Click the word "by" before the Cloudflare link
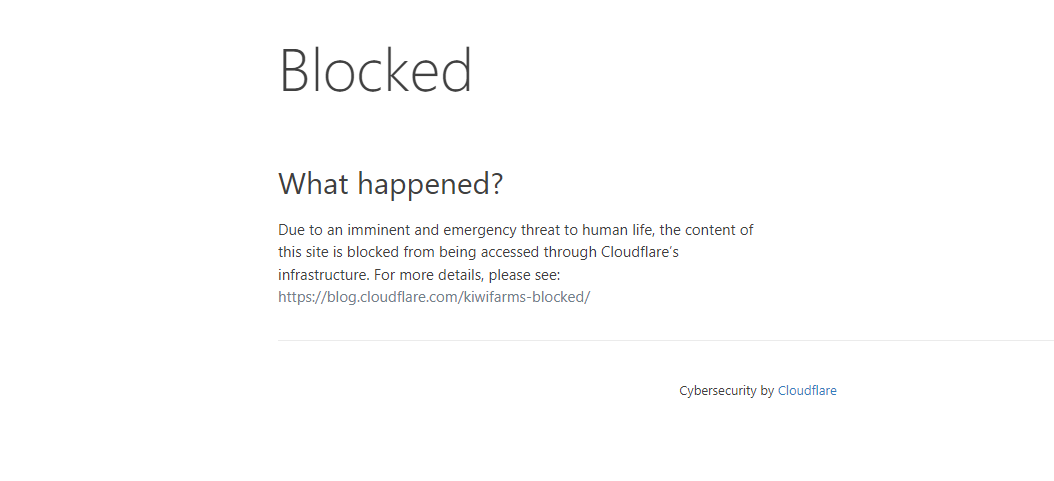The height and width of the screenshot is (481, 1054). pyautogui.click(x=767, y=391)
